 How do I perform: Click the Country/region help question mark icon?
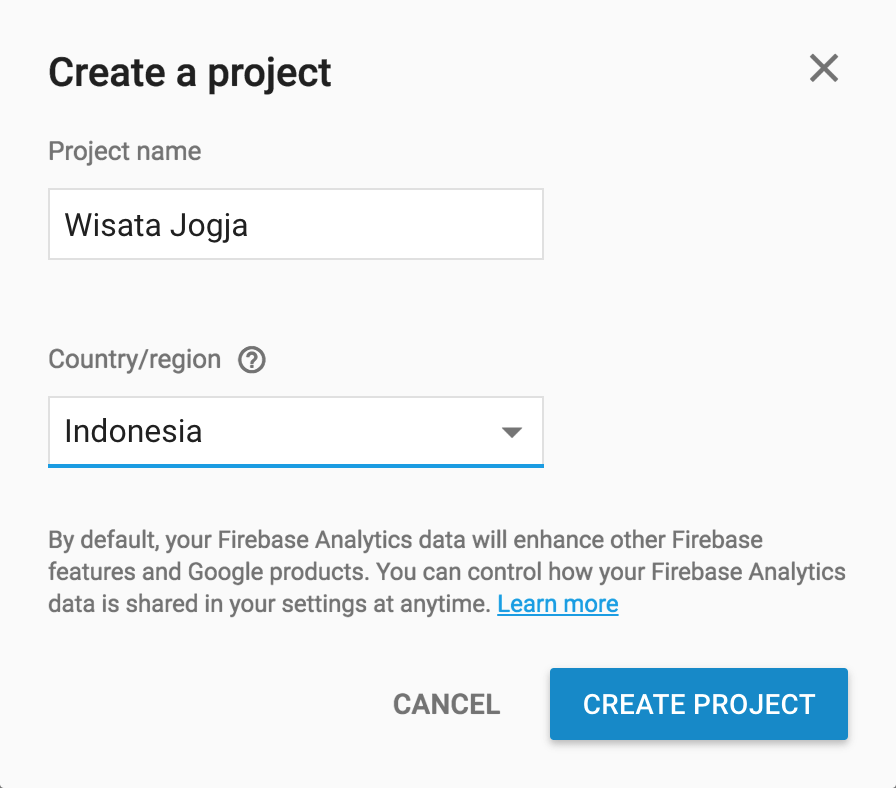[251, 360]
